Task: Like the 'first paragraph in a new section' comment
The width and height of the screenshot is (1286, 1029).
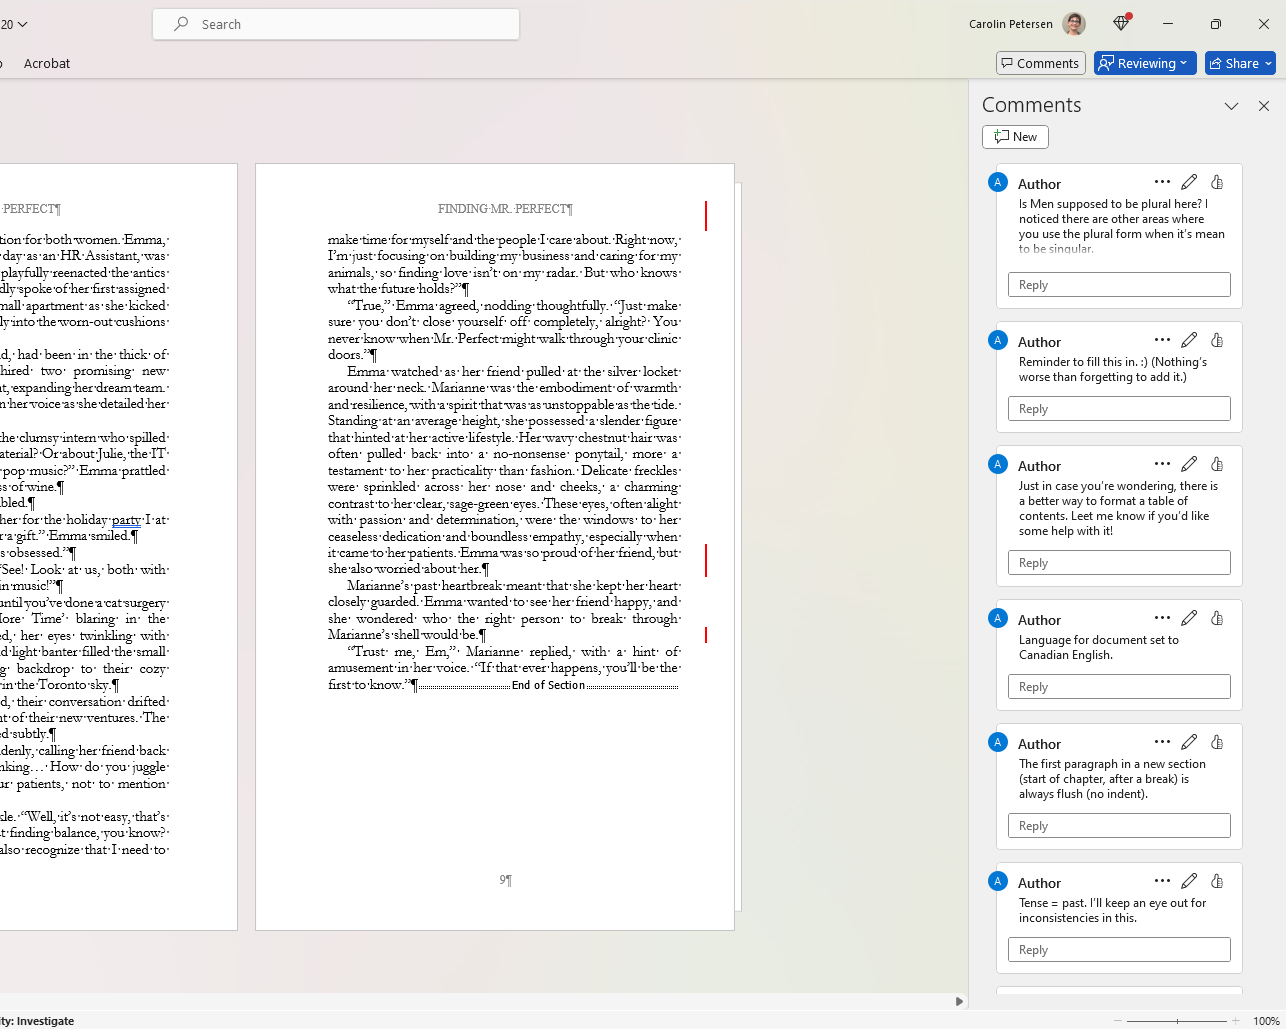Action: pos(1217,742)
